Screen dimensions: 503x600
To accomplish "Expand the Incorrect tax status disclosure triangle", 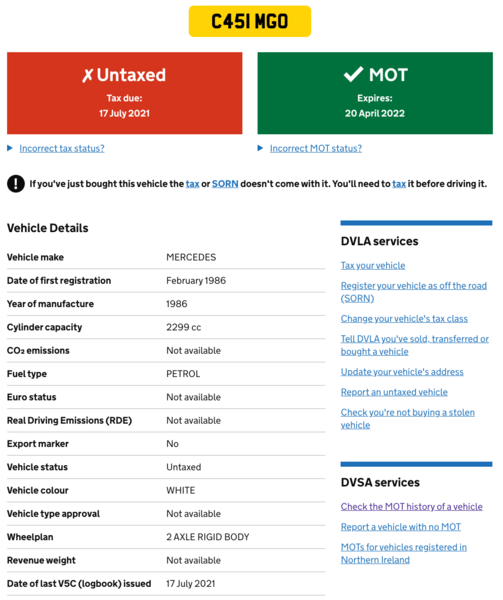I will coord(10,148).
